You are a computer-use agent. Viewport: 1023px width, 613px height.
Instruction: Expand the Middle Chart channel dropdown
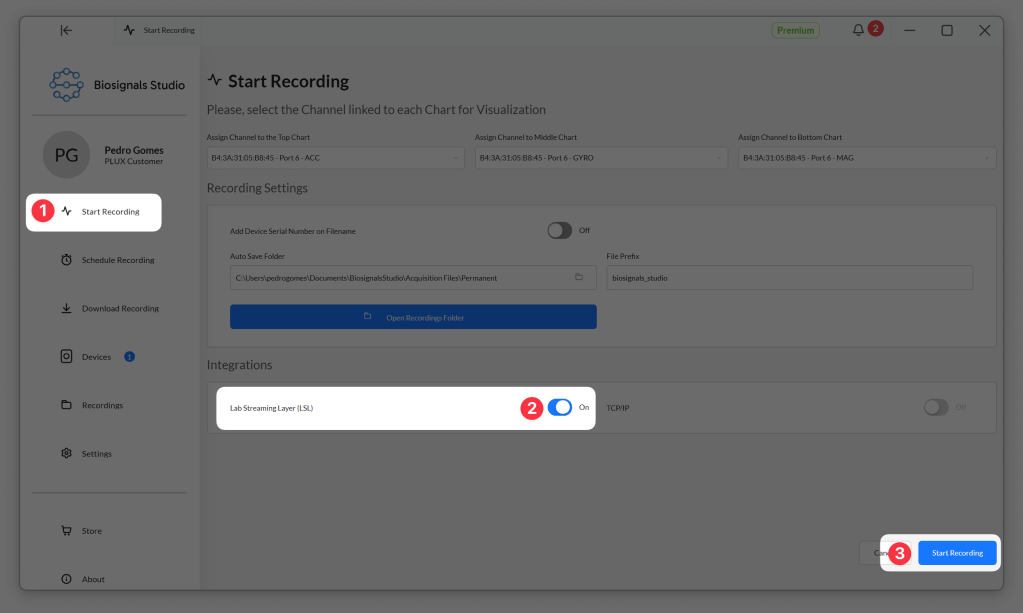click(x=601, y=158)
